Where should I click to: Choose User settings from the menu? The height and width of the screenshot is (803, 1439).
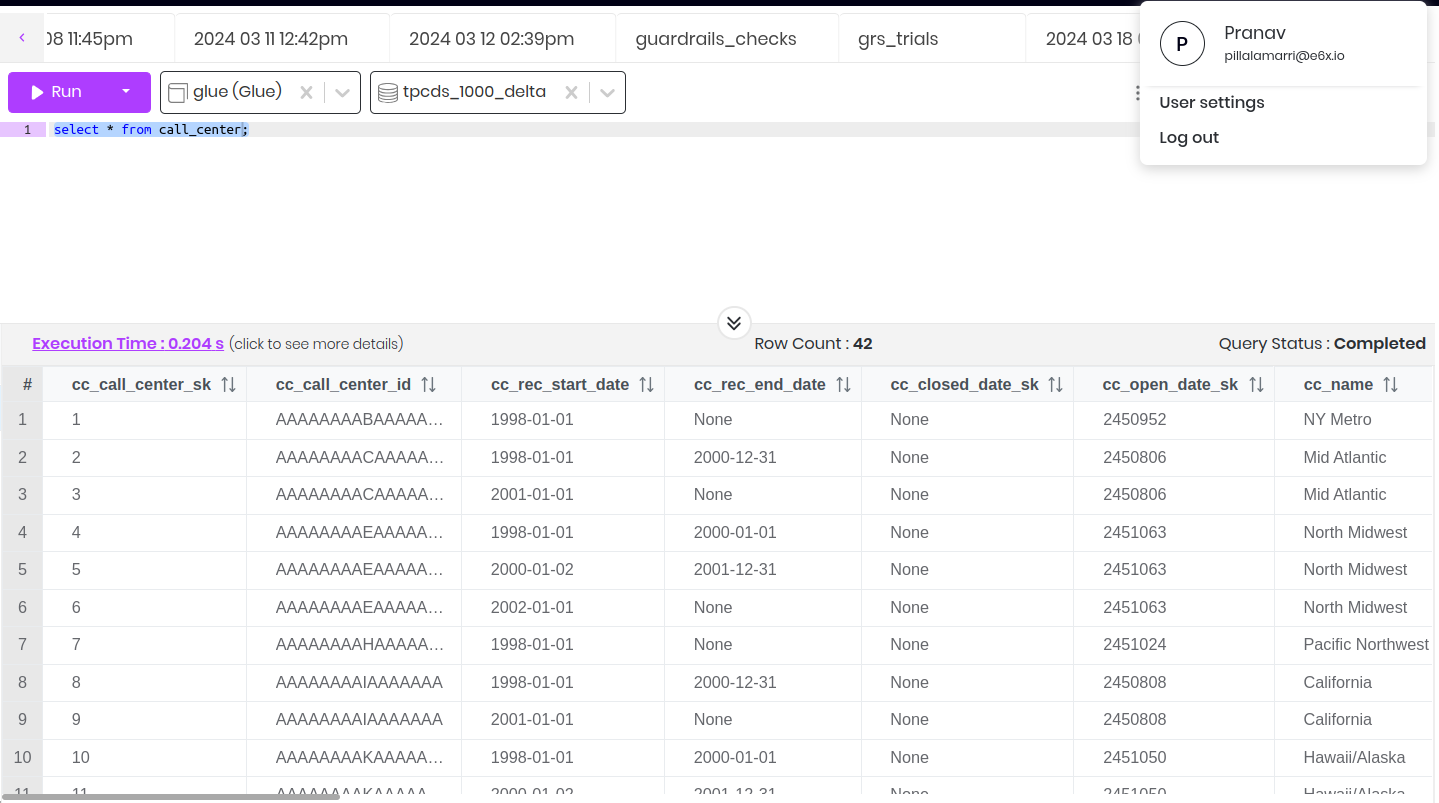(x=1212, y=103)
